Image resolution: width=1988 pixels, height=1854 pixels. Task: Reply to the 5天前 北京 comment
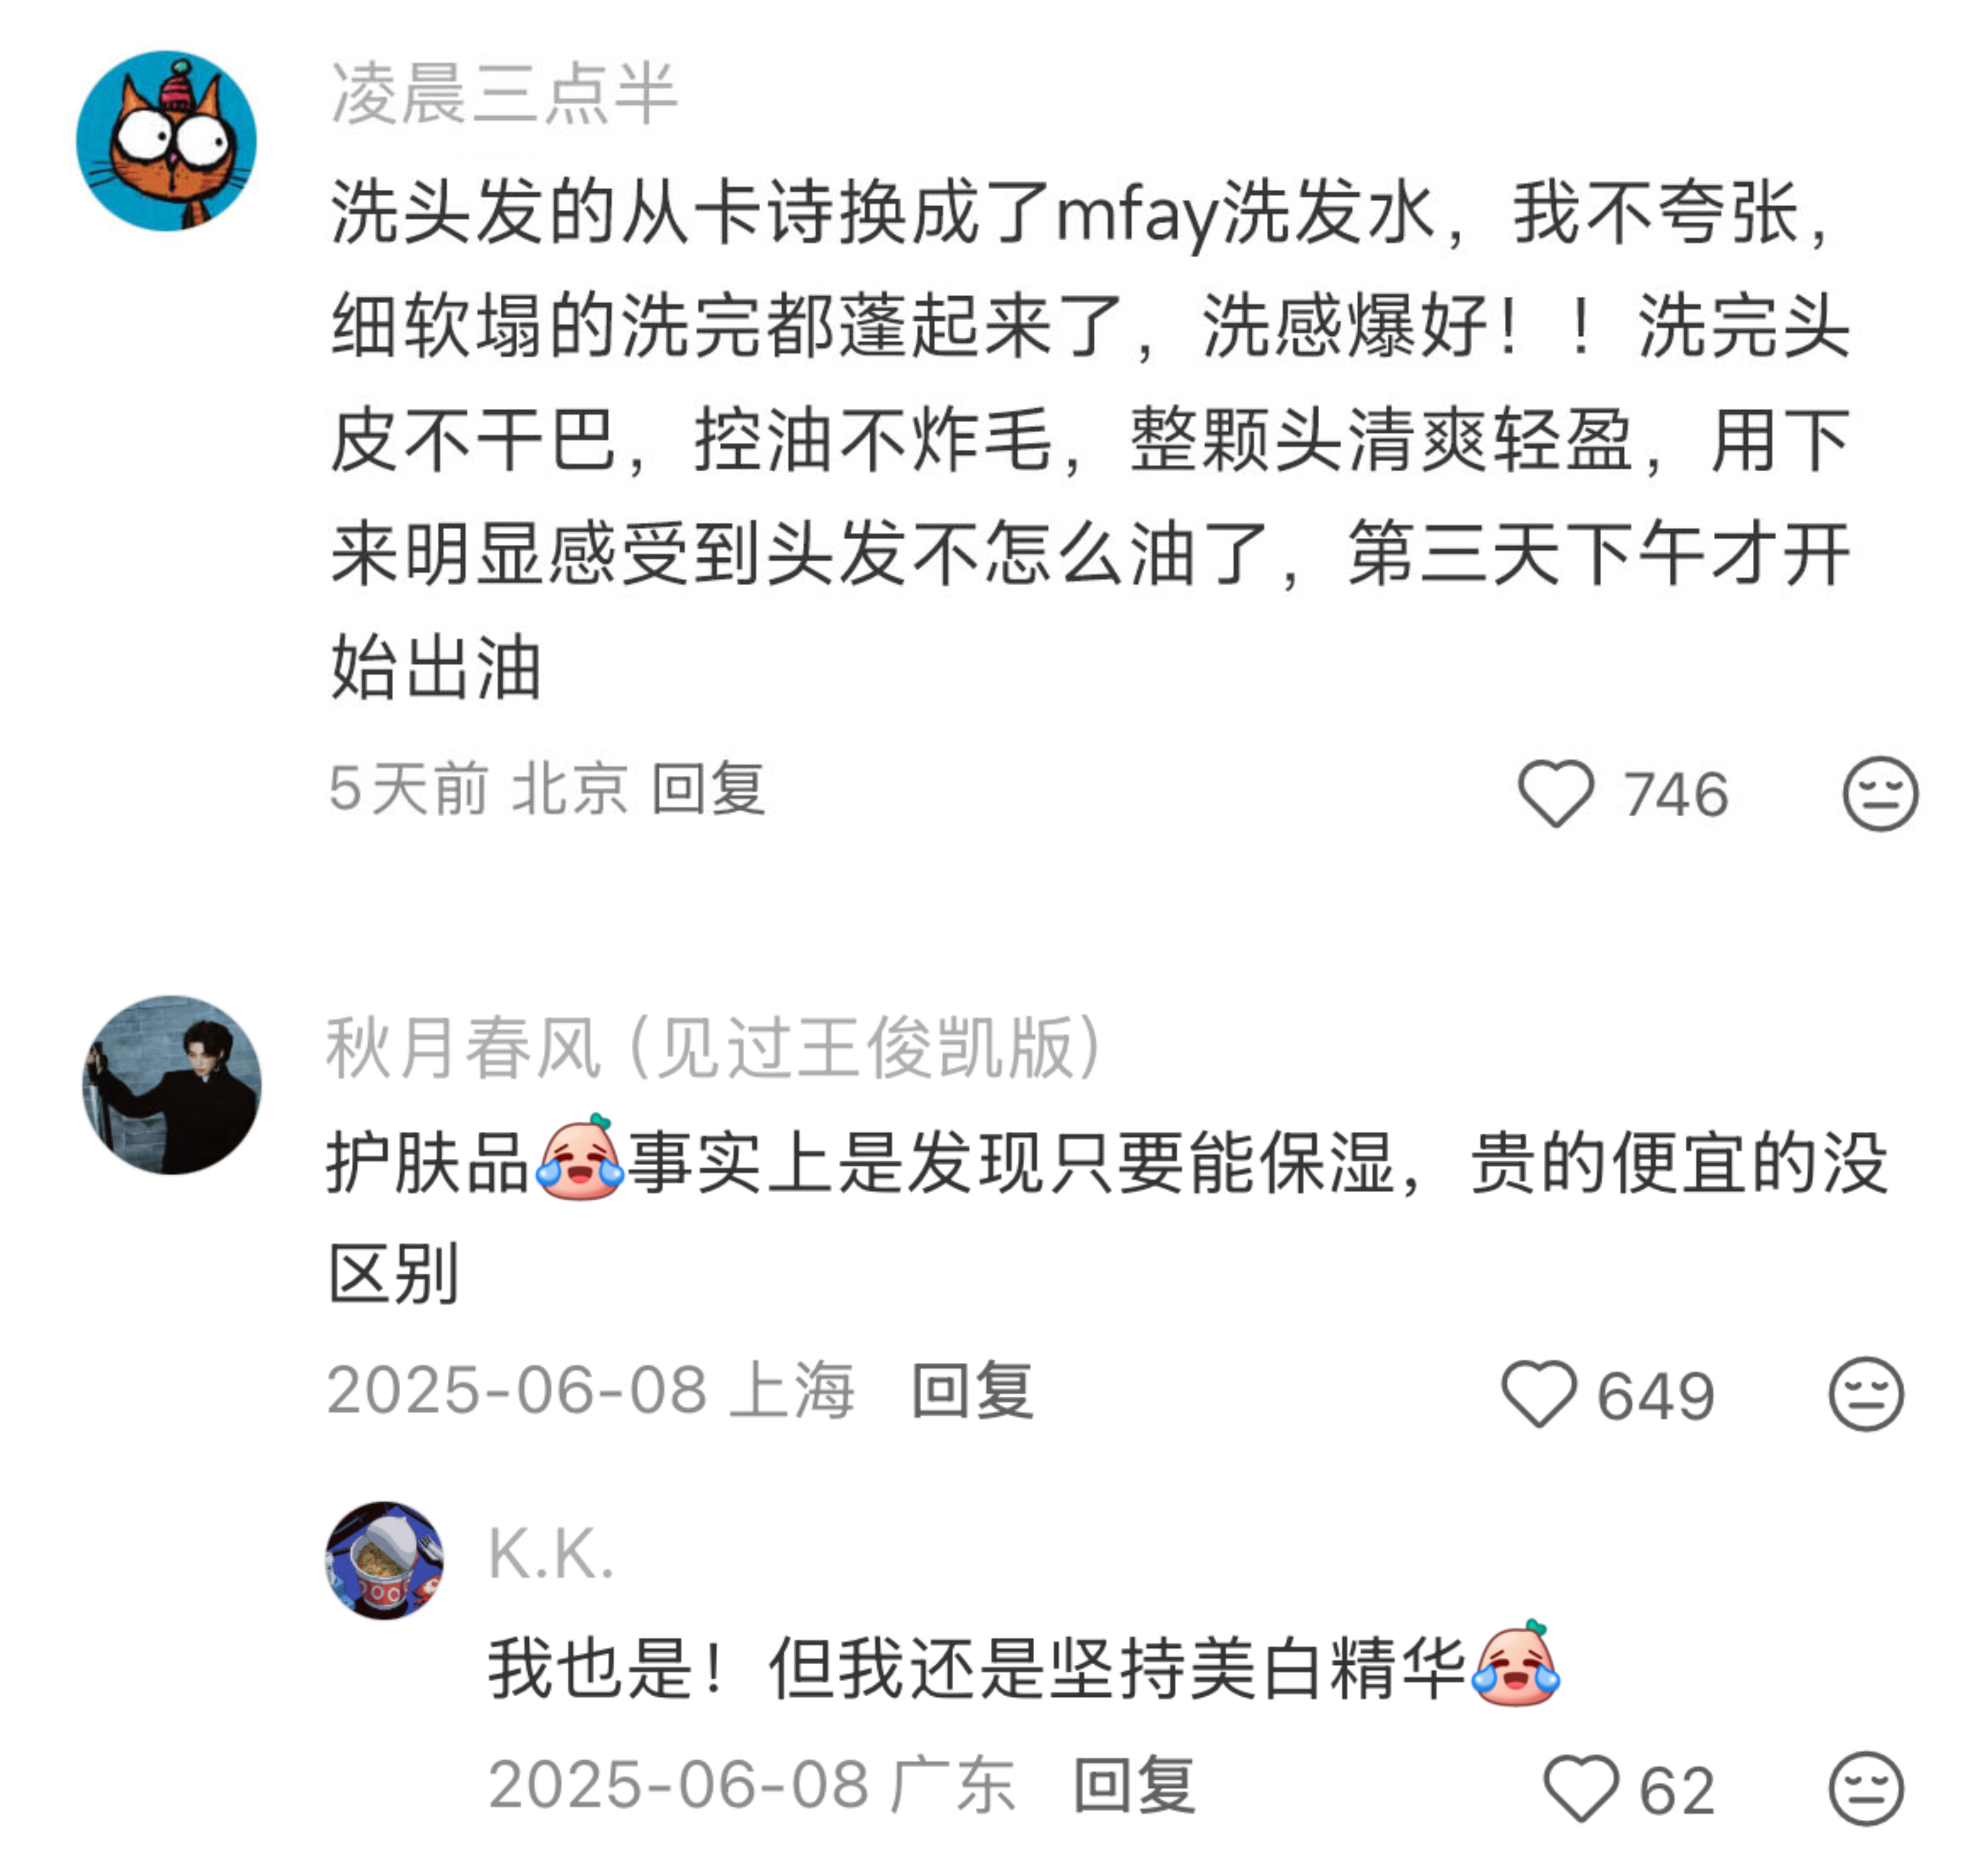tap(709, 789)
